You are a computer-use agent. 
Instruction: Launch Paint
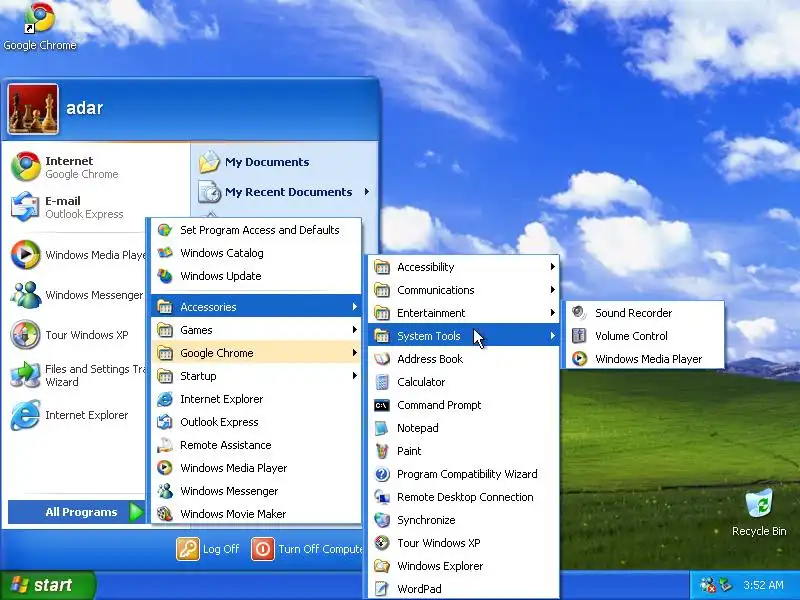click(464, 451)
